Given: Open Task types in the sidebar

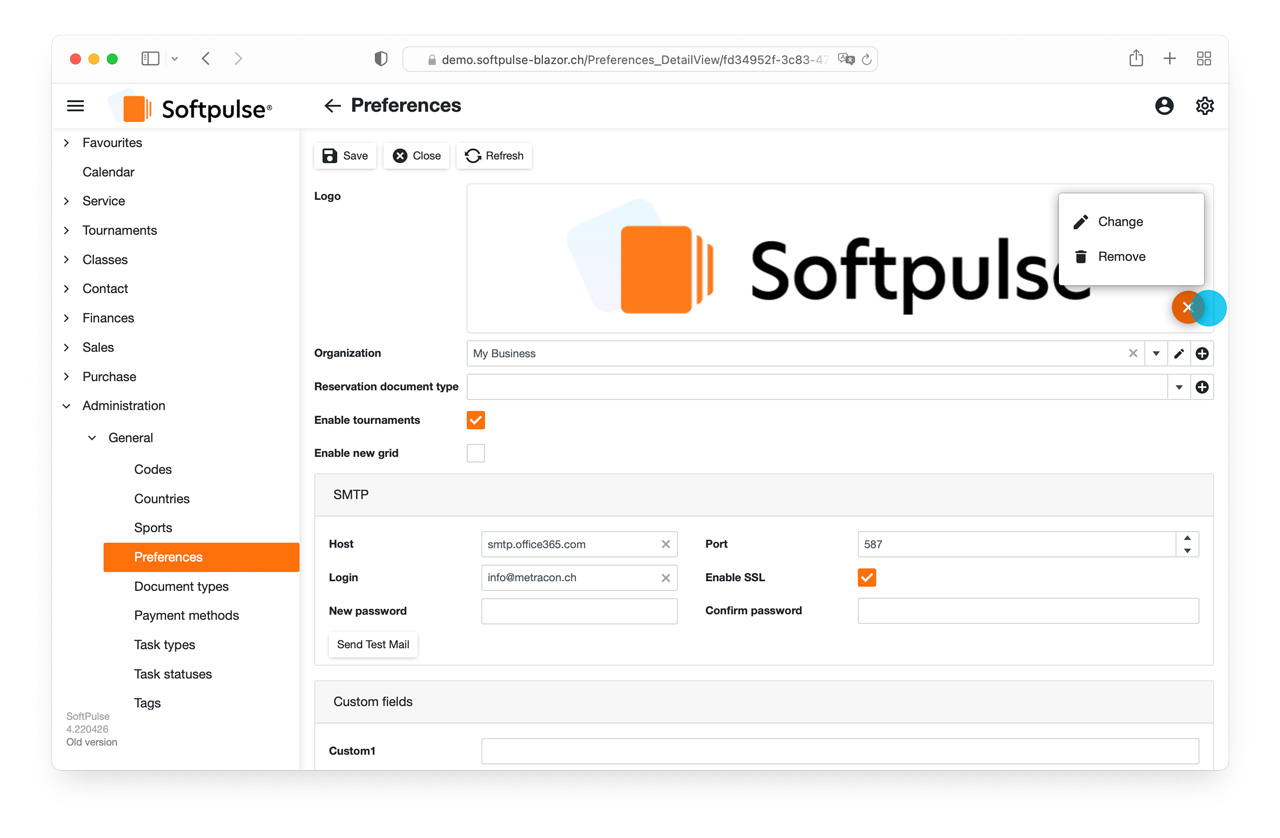Looking at the screenshot, I should [164, 645].
